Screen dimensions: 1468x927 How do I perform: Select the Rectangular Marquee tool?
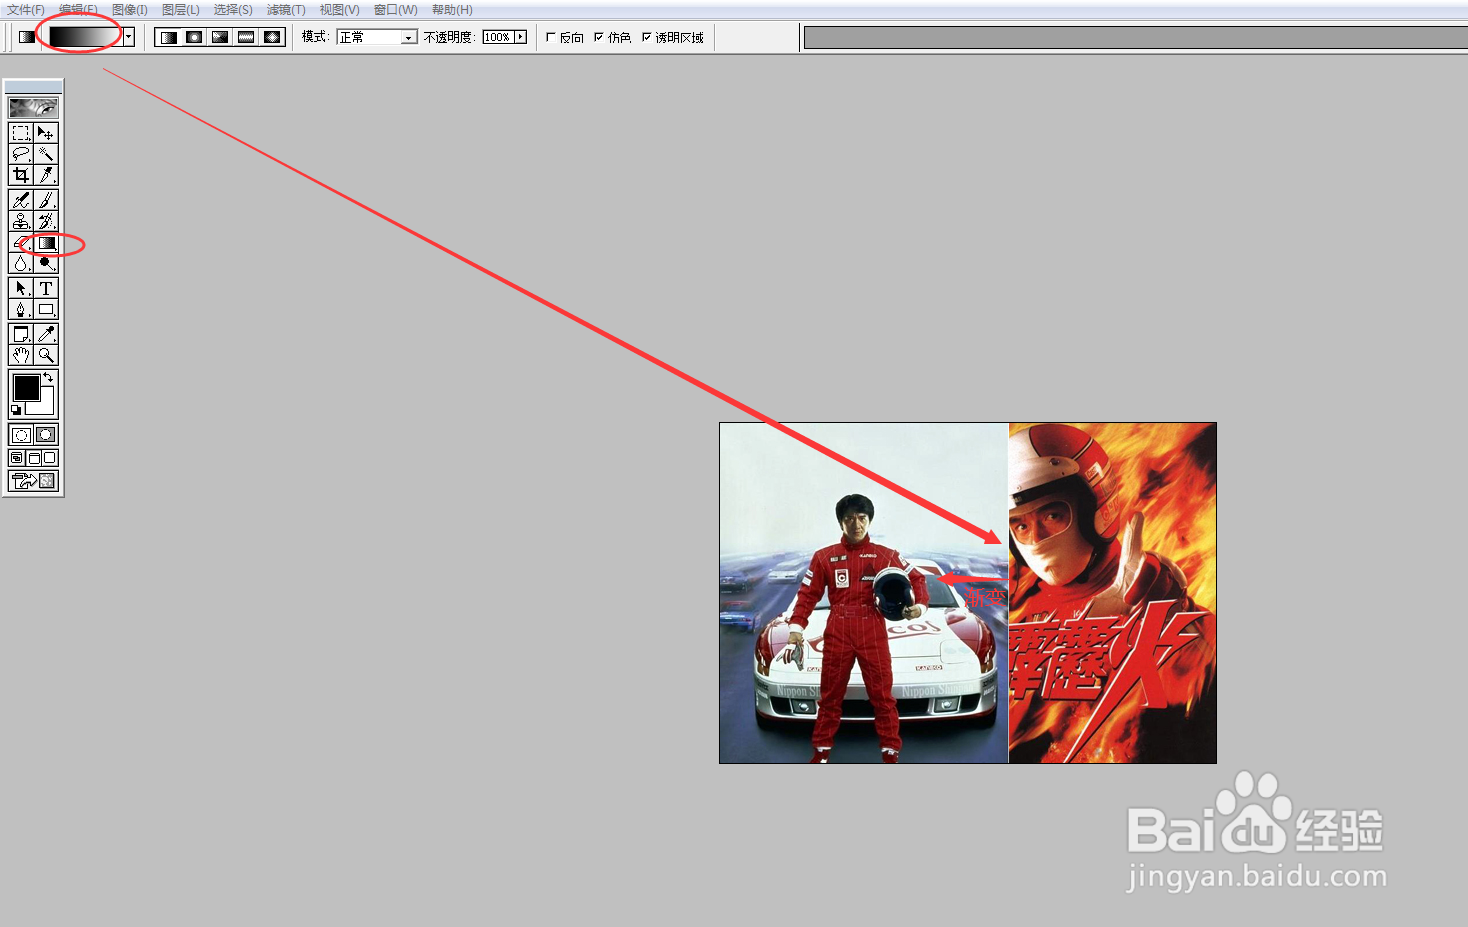(21, 133)
